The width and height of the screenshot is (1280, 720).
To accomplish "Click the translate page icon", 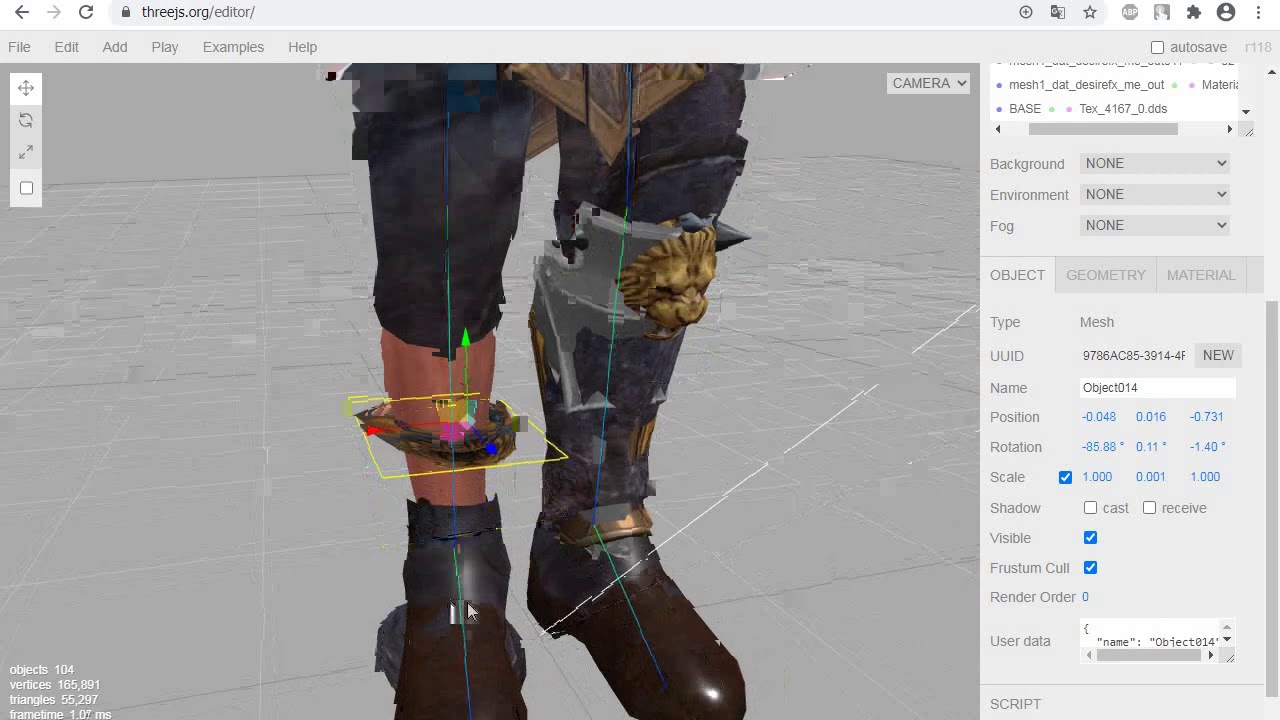I will (1058, 12).
